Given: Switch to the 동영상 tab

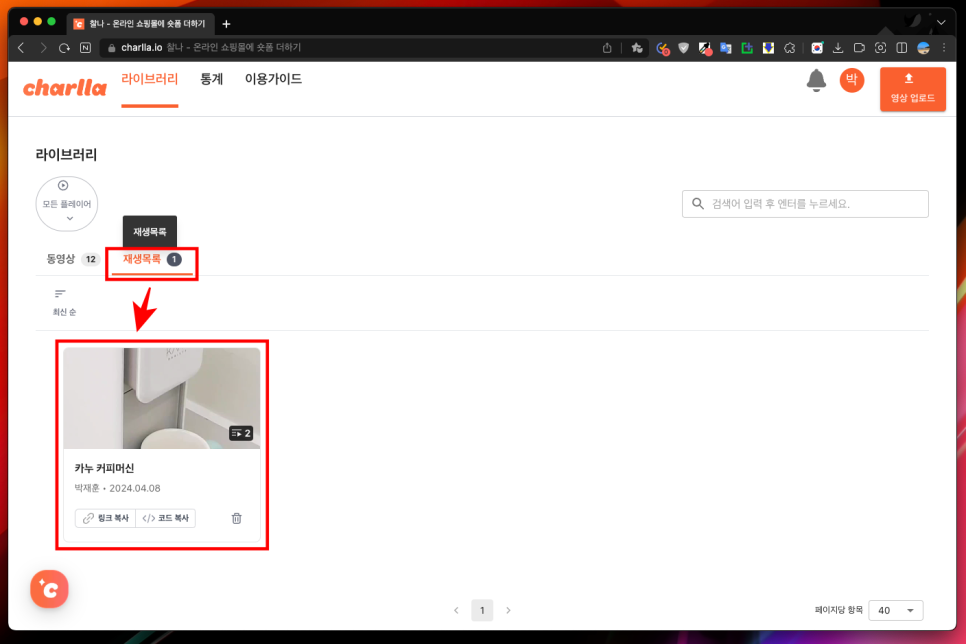Looking at the screenshot, I should (x=72, y=259).
